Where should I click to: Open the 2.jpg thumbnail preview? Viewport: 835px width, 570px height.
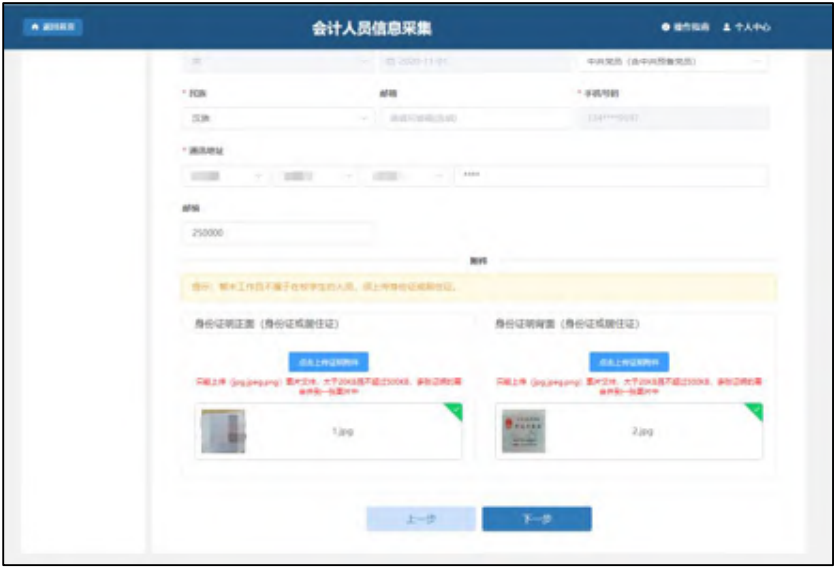(523, 432)
